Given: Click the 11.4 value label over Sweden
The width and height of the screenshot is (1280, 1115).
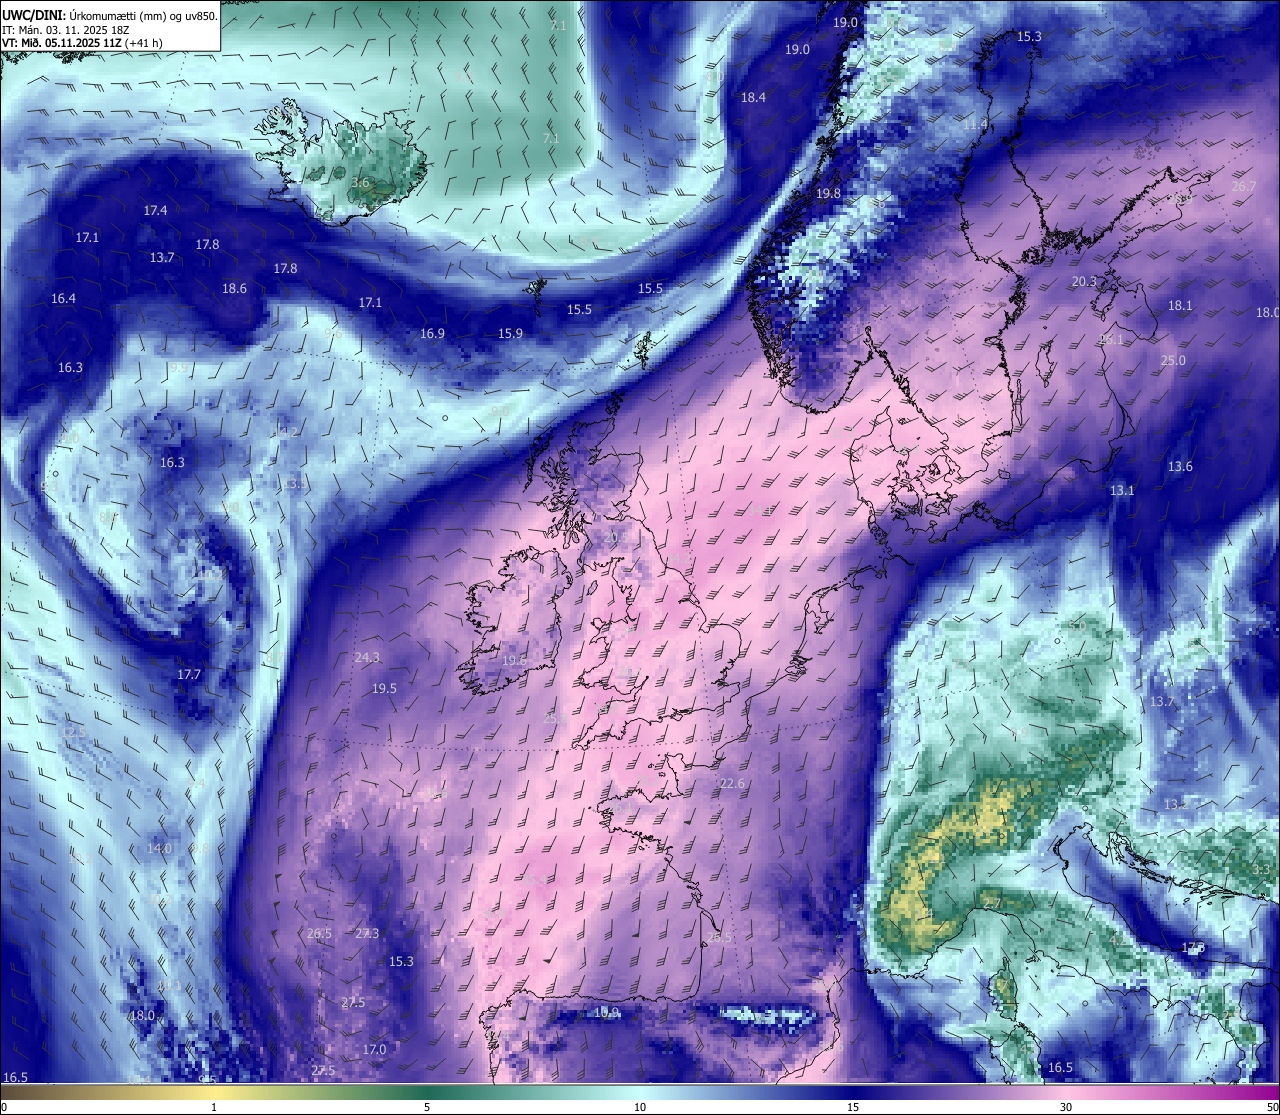Looking at the screenshot, I should tap(975, 124).
